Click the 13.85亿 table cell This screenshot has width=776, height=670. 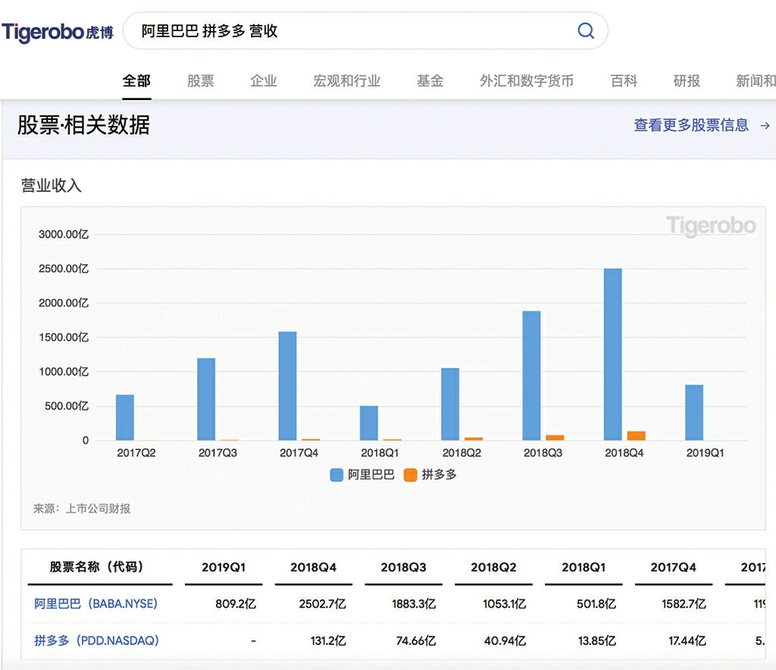click(x=597, y=641)
